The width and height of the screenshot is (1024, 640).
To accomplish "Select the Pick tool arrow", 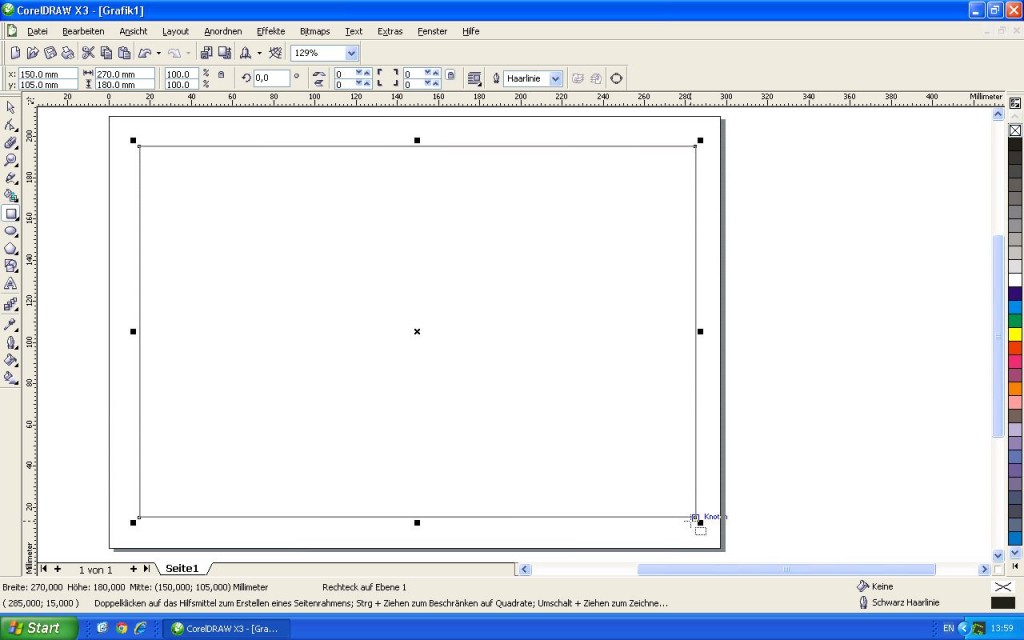I will (10, 107).
